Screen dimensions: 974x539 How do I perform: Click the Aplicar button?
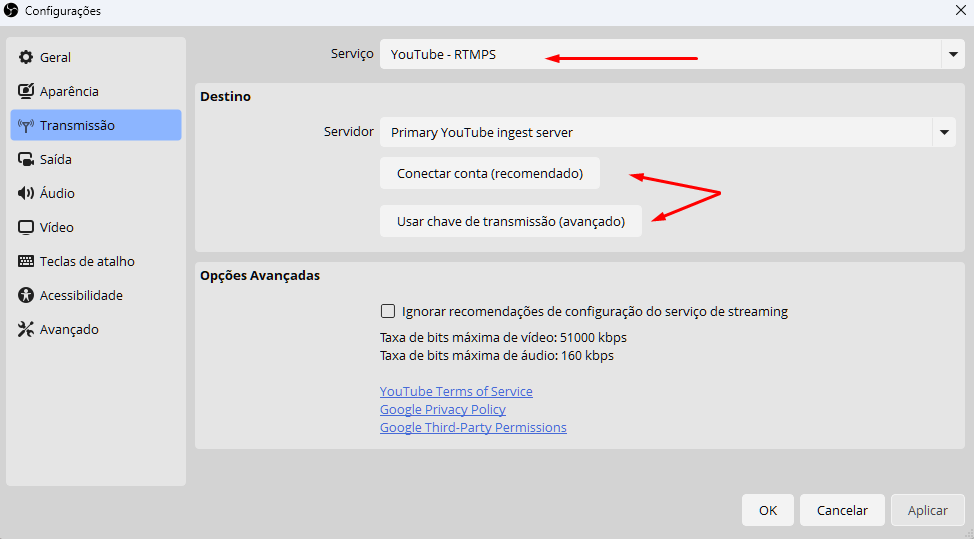point(927,510)
